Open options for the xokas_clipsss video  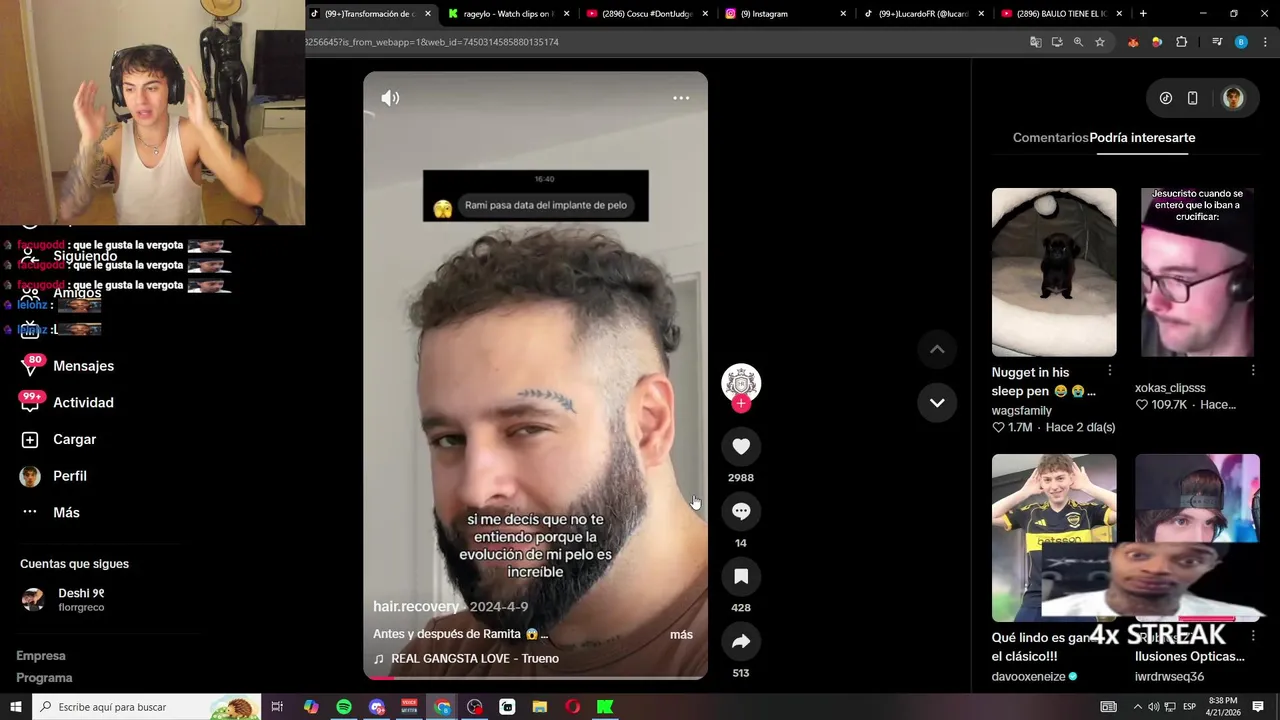click(x=1253, y=371)
